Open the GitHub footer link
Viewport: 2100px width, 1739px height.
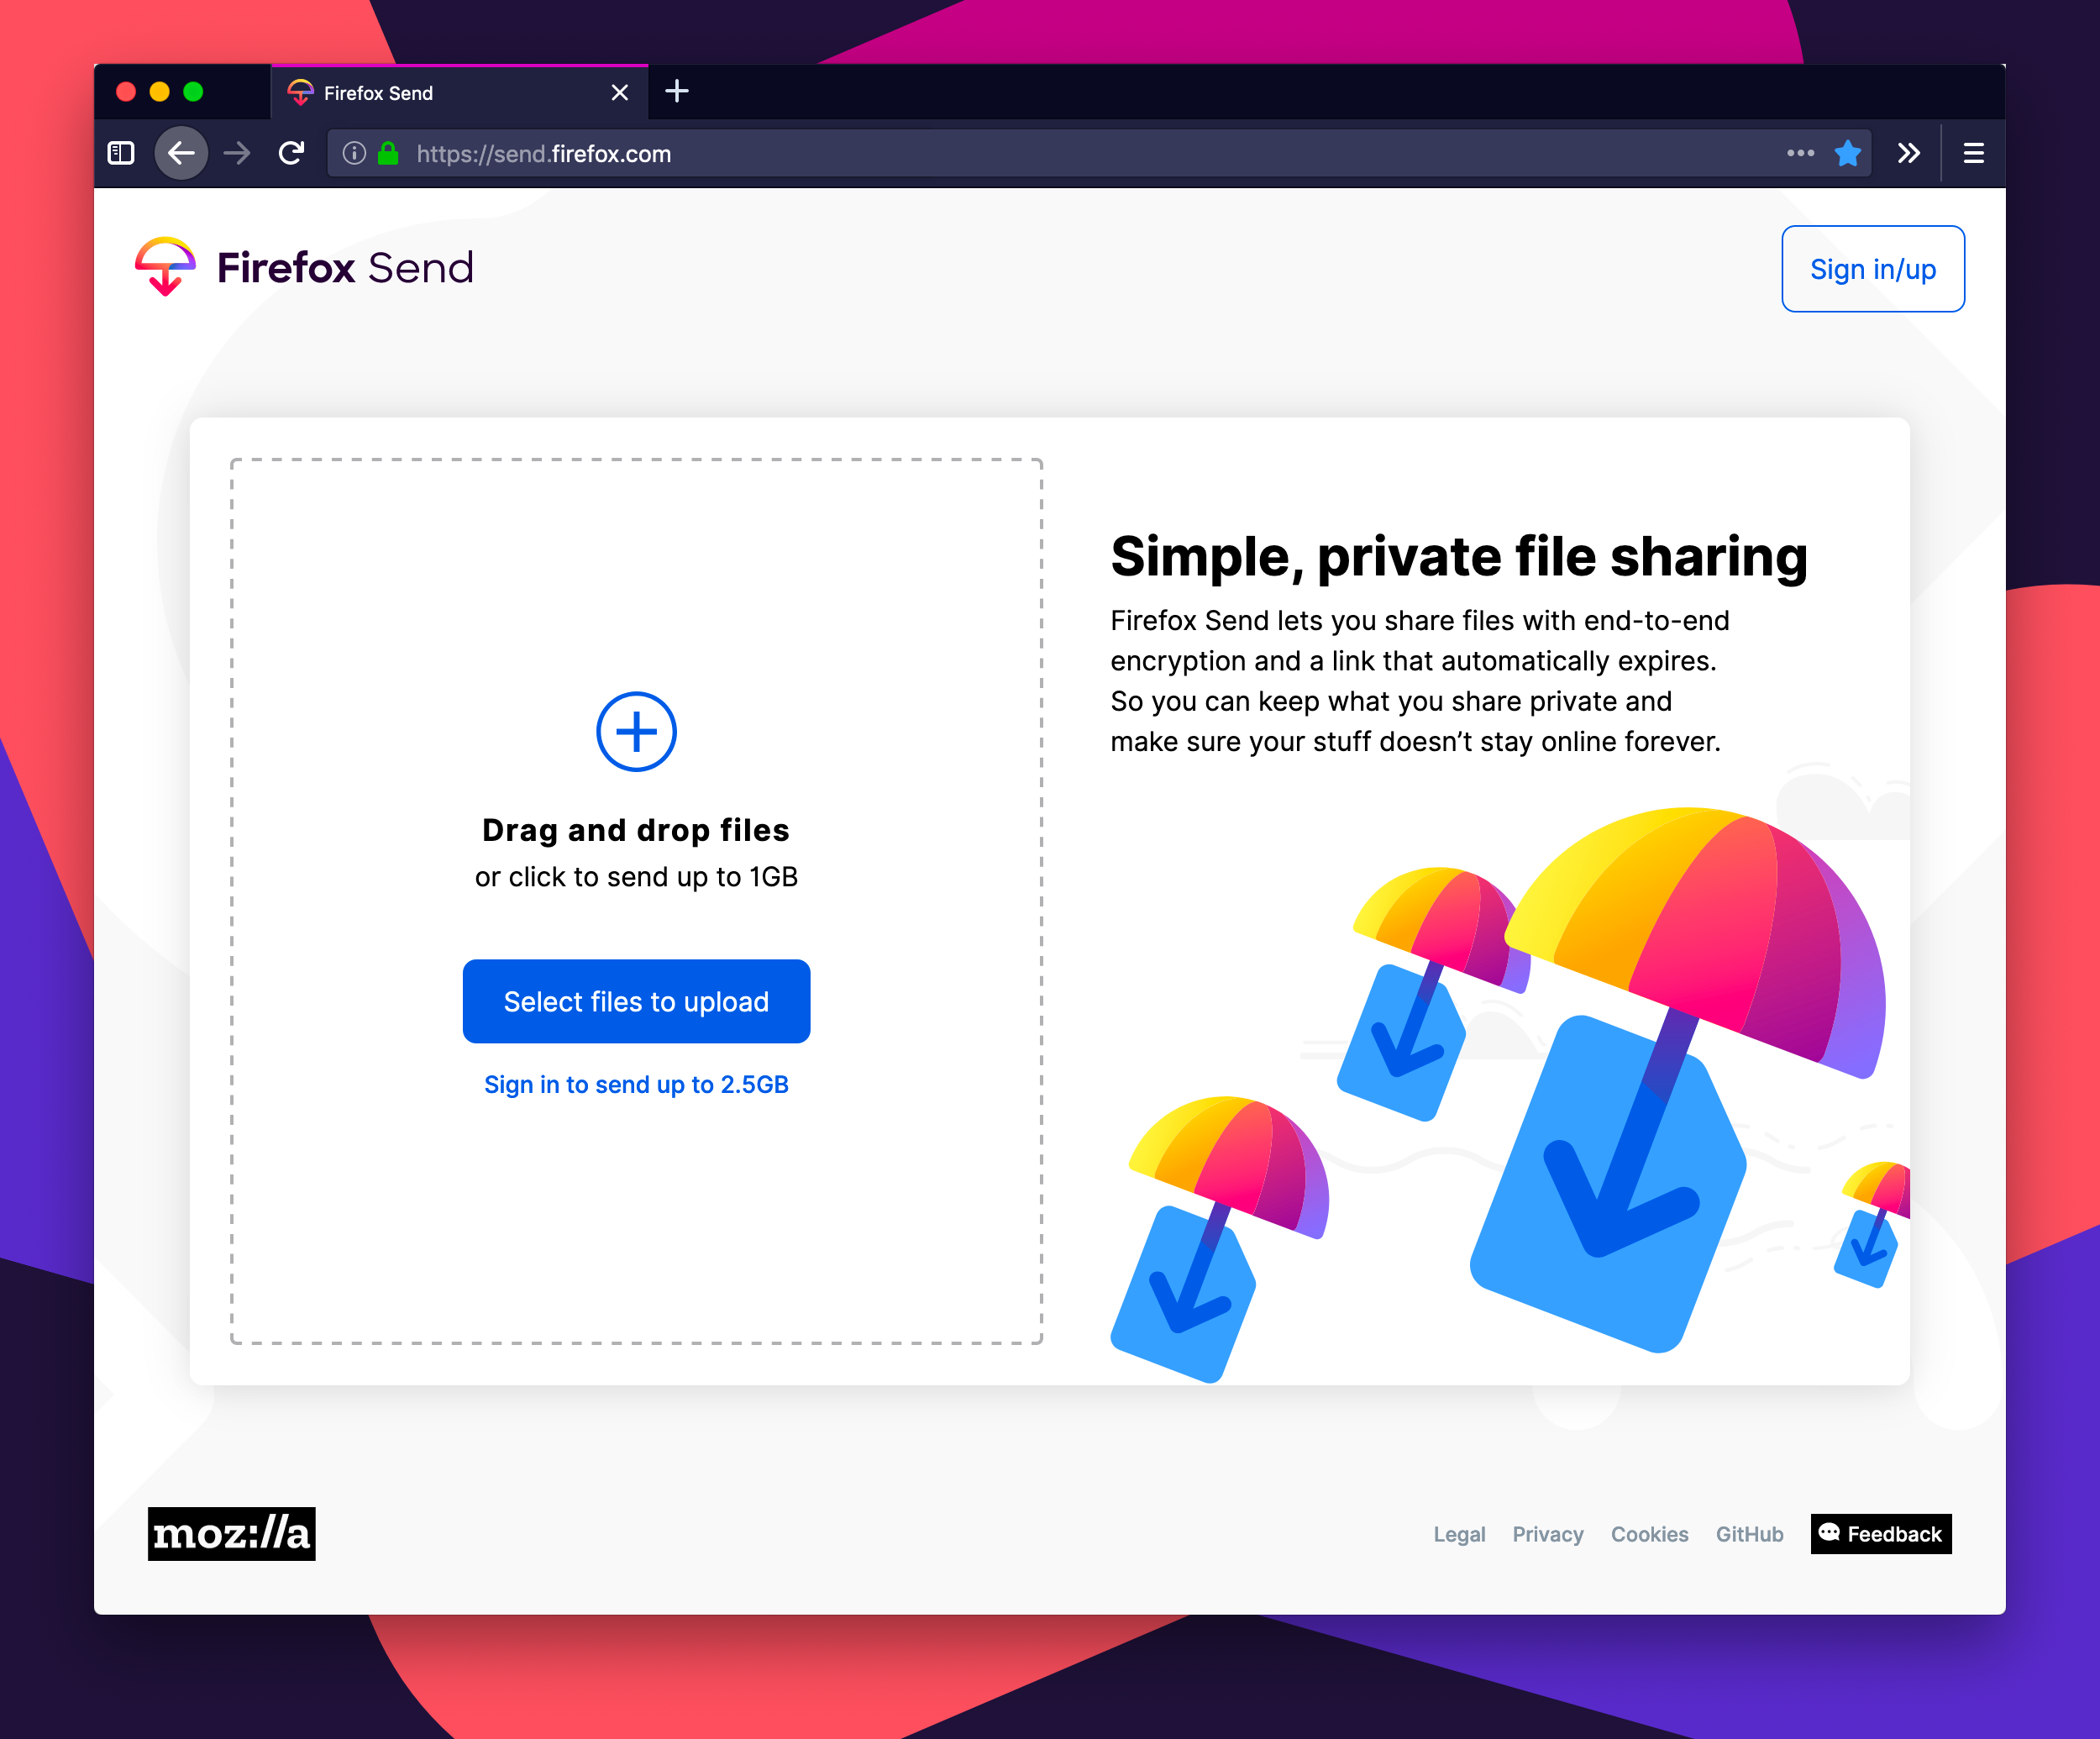(1748, 1533)
